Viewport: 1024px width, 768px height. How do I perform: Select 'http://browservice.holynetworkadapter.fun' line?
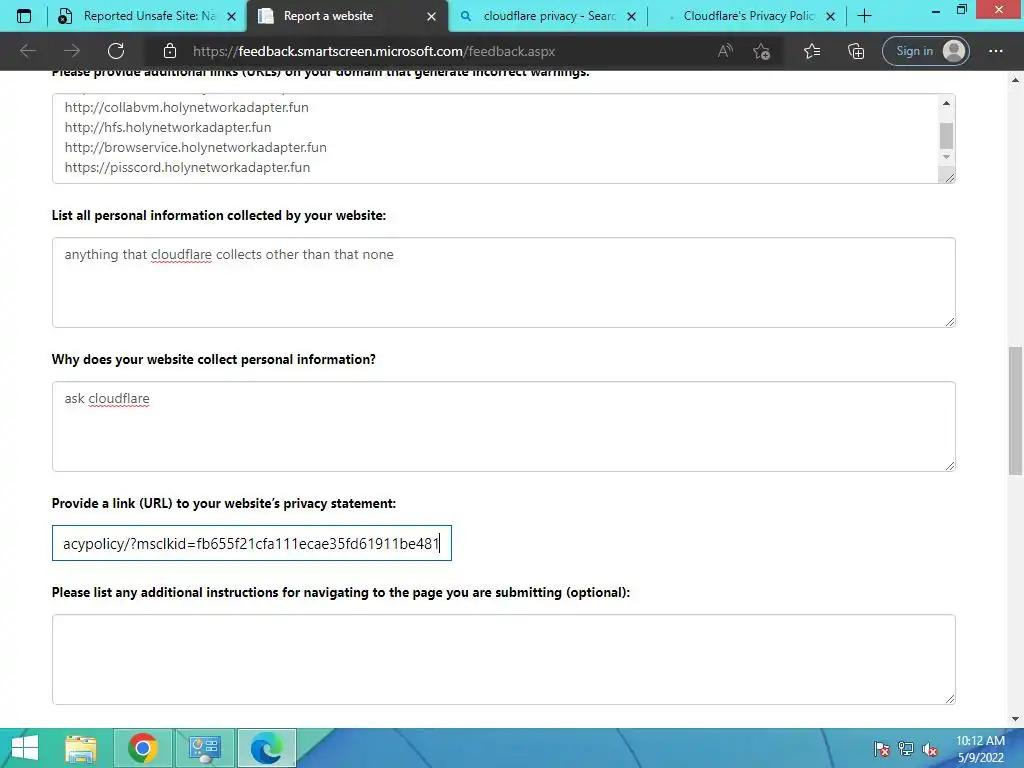195,148
